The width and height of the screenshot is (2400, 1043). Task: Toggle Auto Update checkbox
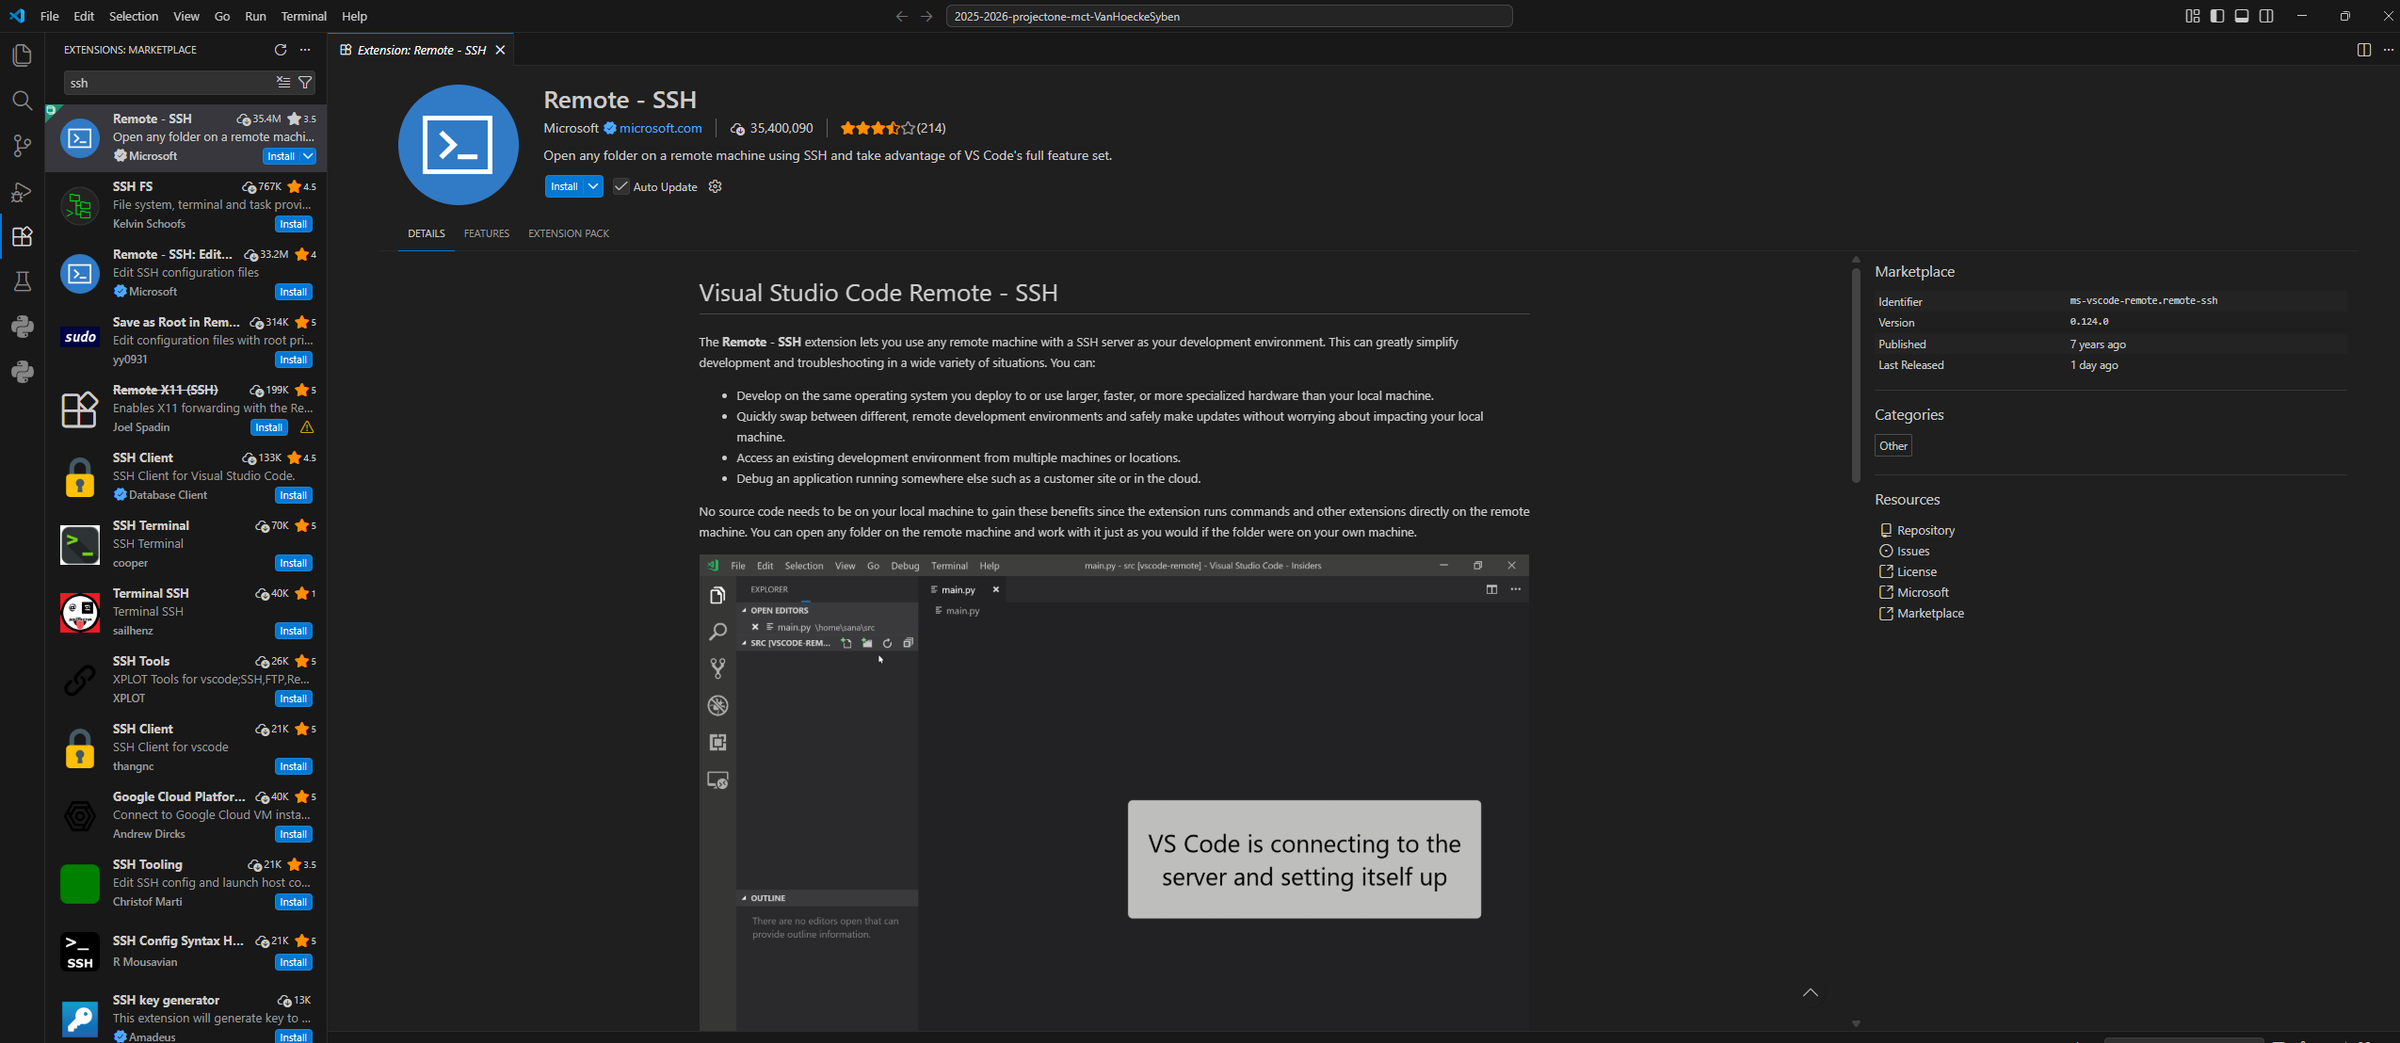tap(621, 186)
